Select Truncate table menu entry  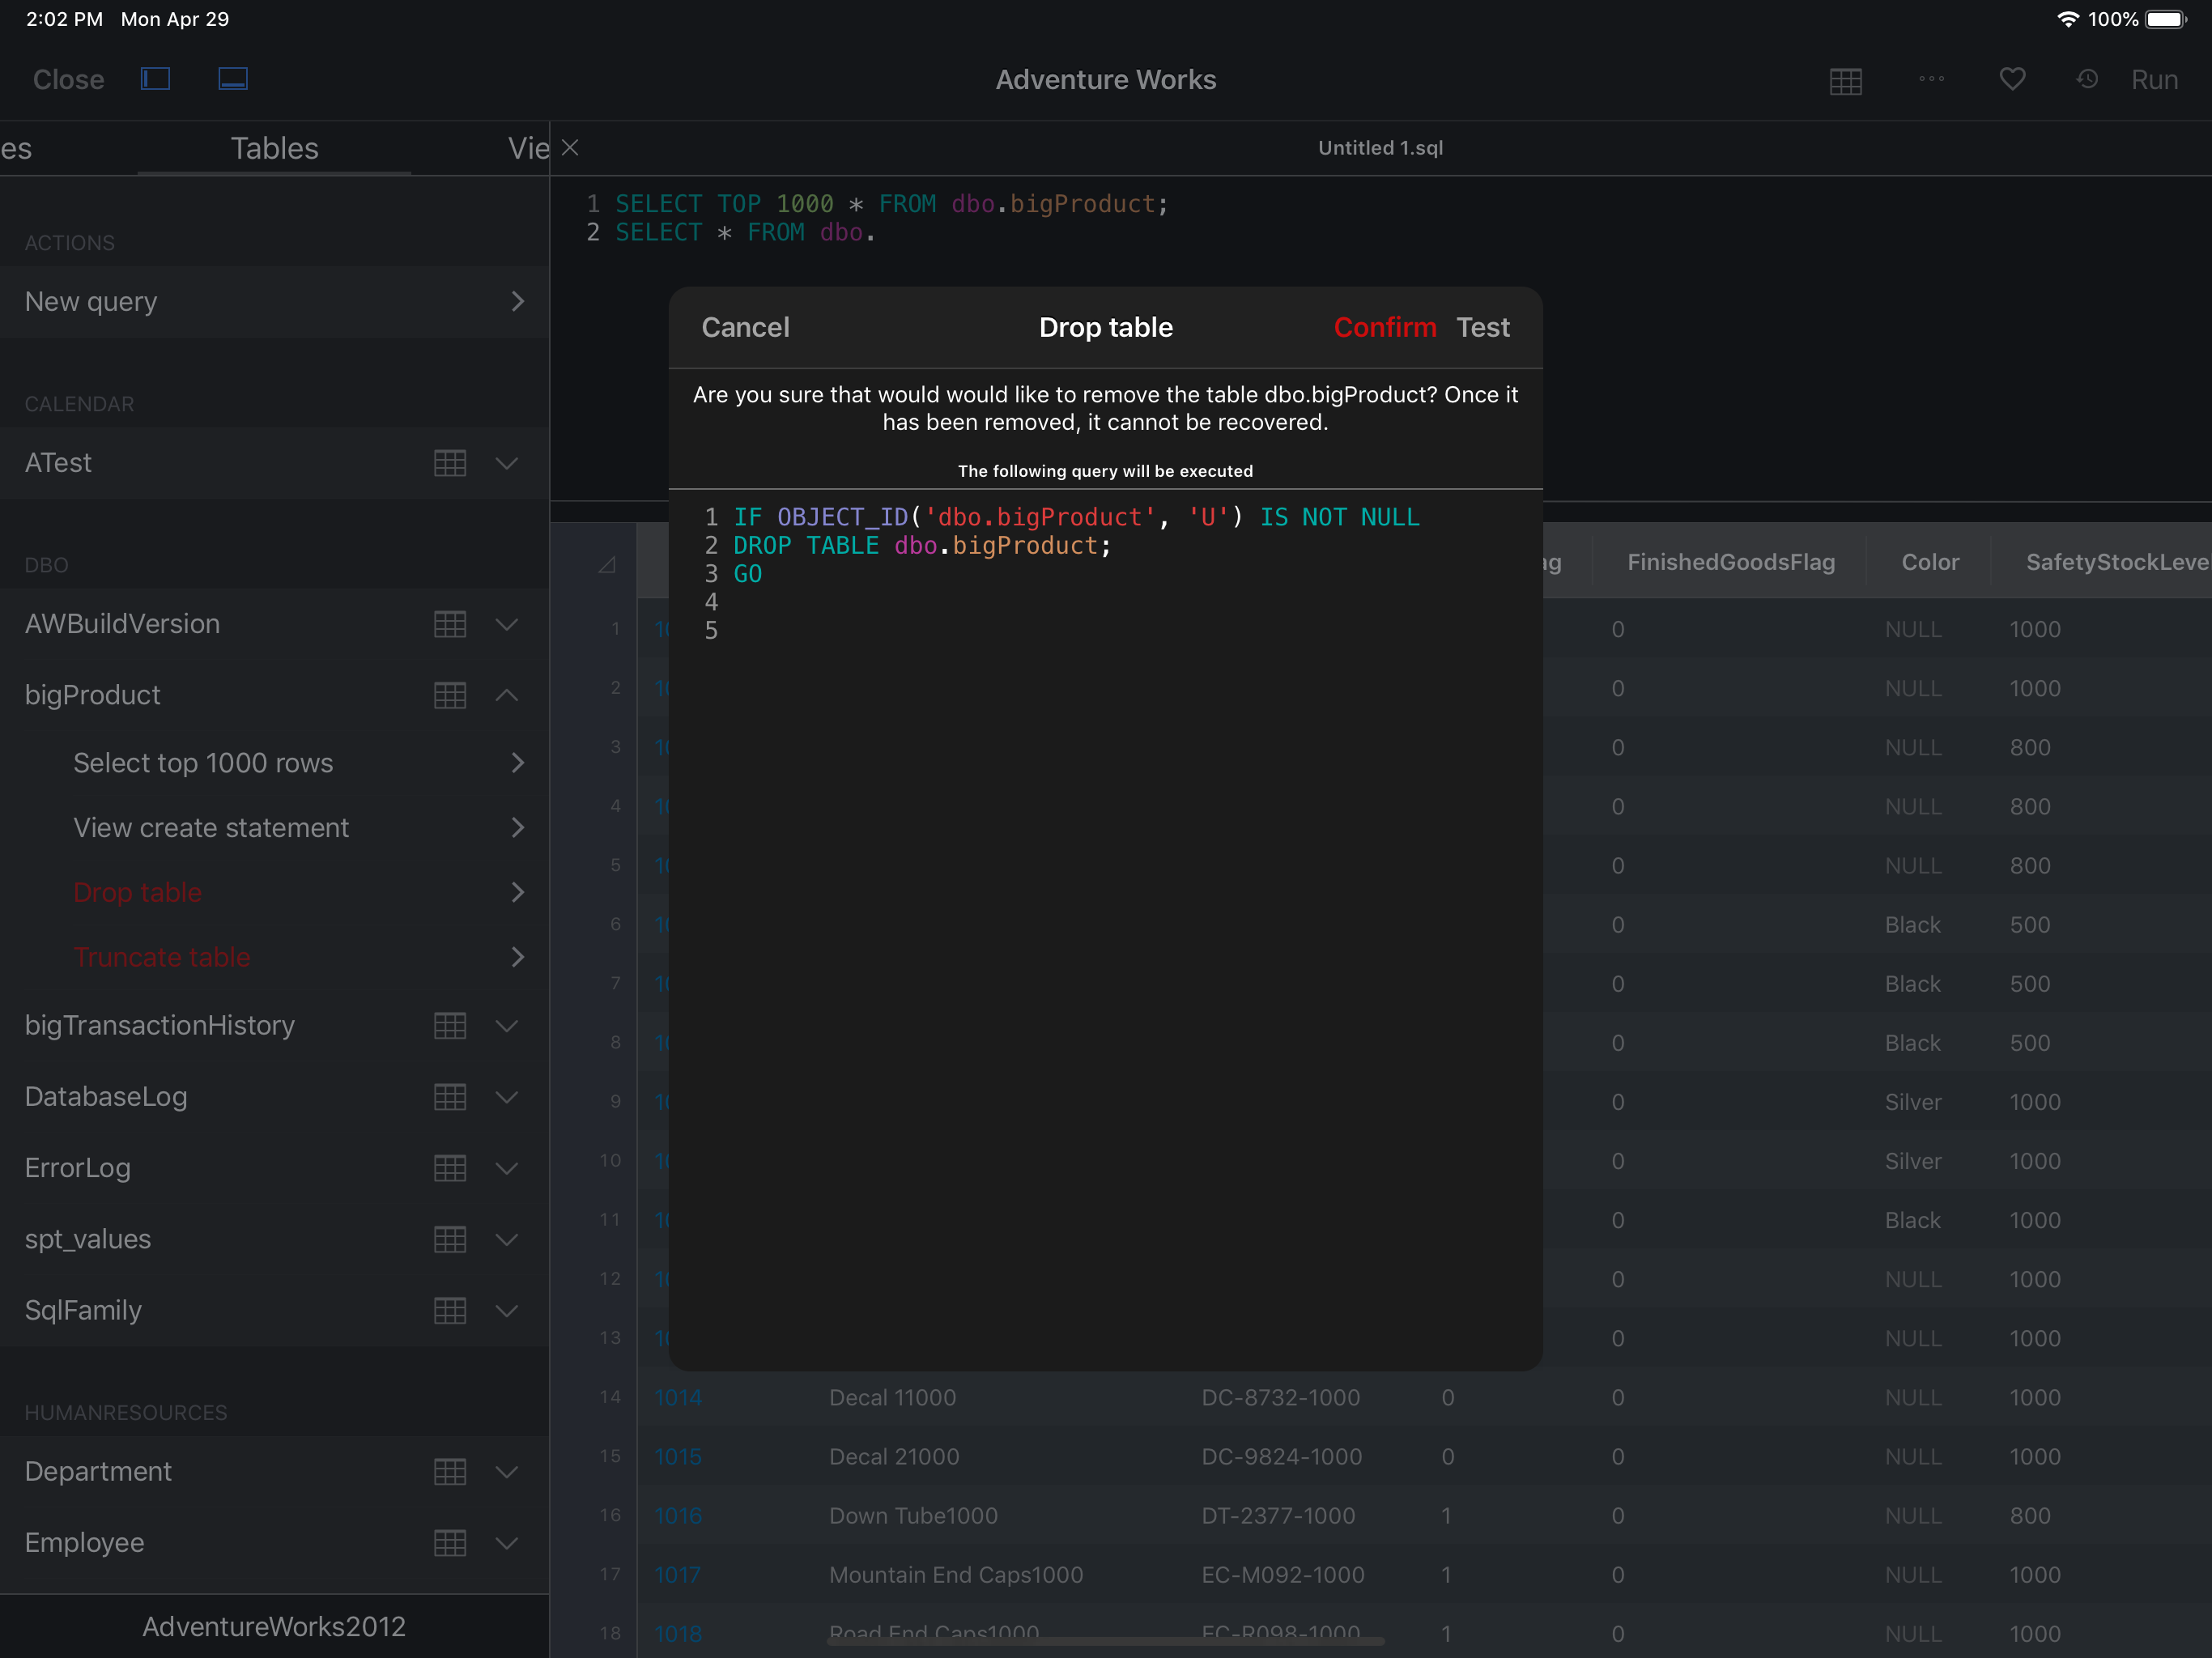click(162, 957)
